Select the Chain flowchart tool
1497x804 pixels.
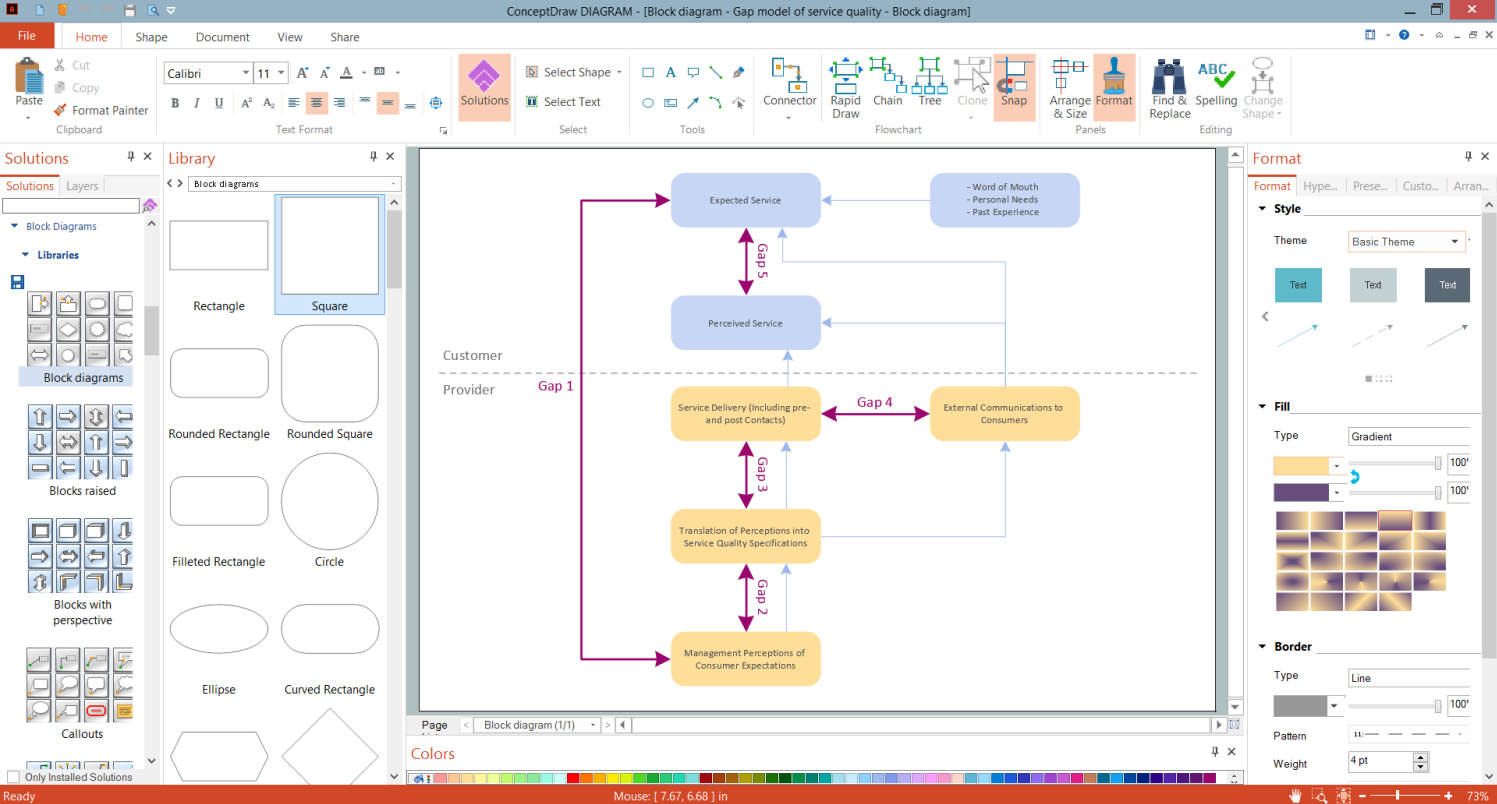coord(887,85)
